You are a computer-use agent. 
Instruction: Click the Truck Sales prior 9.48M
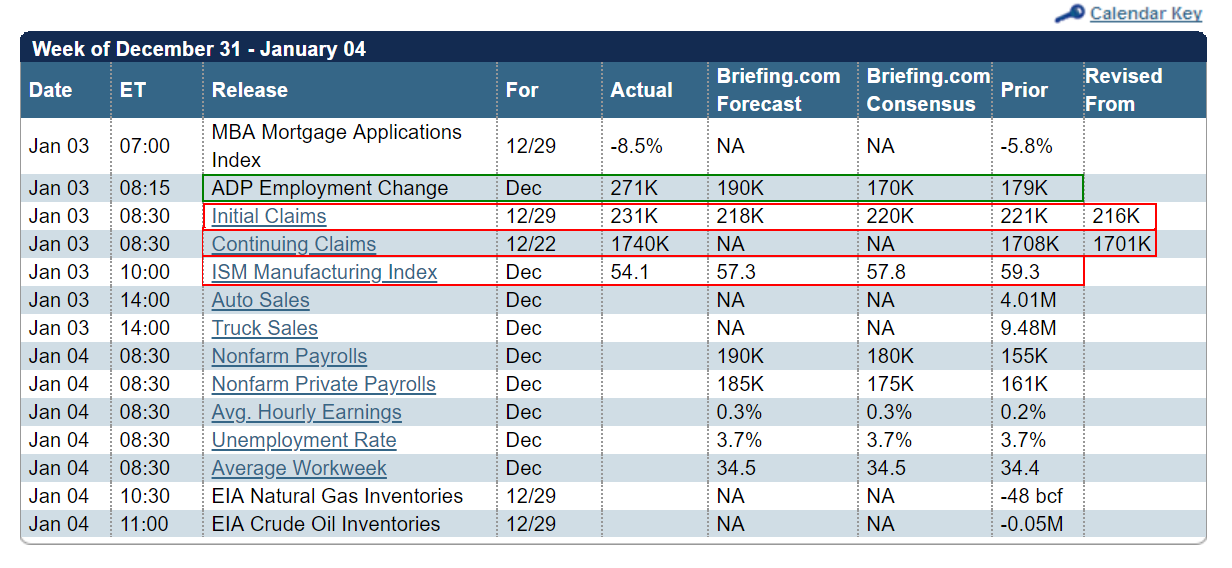point(1029,328)
